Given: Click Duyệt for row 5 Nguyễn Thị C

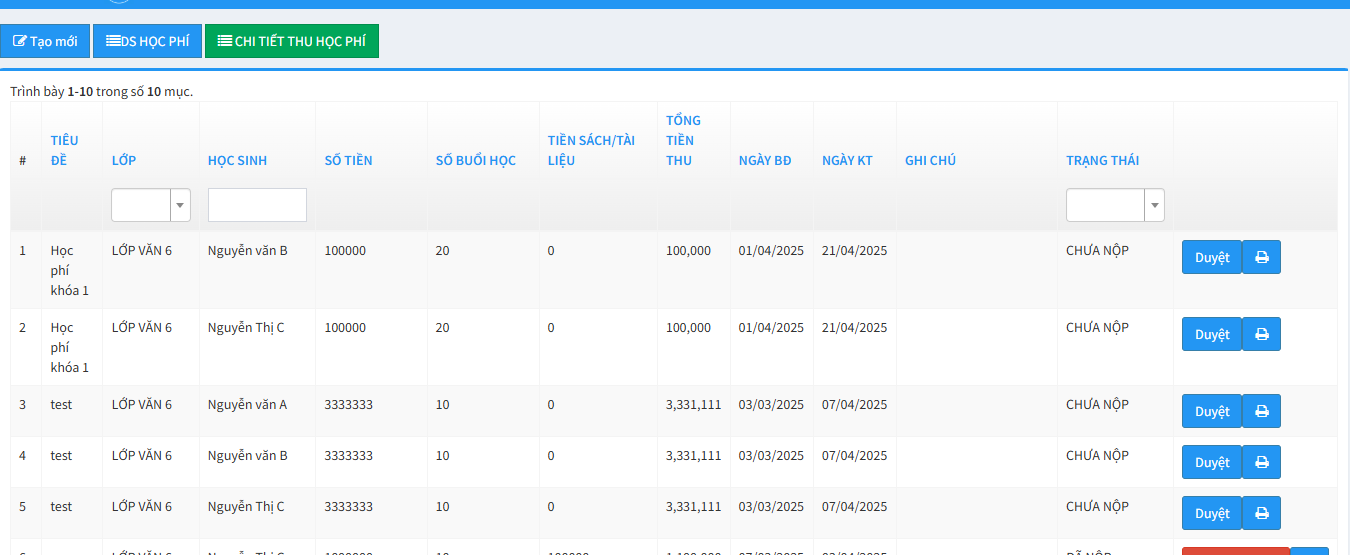Looking at the screenshot, I should pos(1211,513).
